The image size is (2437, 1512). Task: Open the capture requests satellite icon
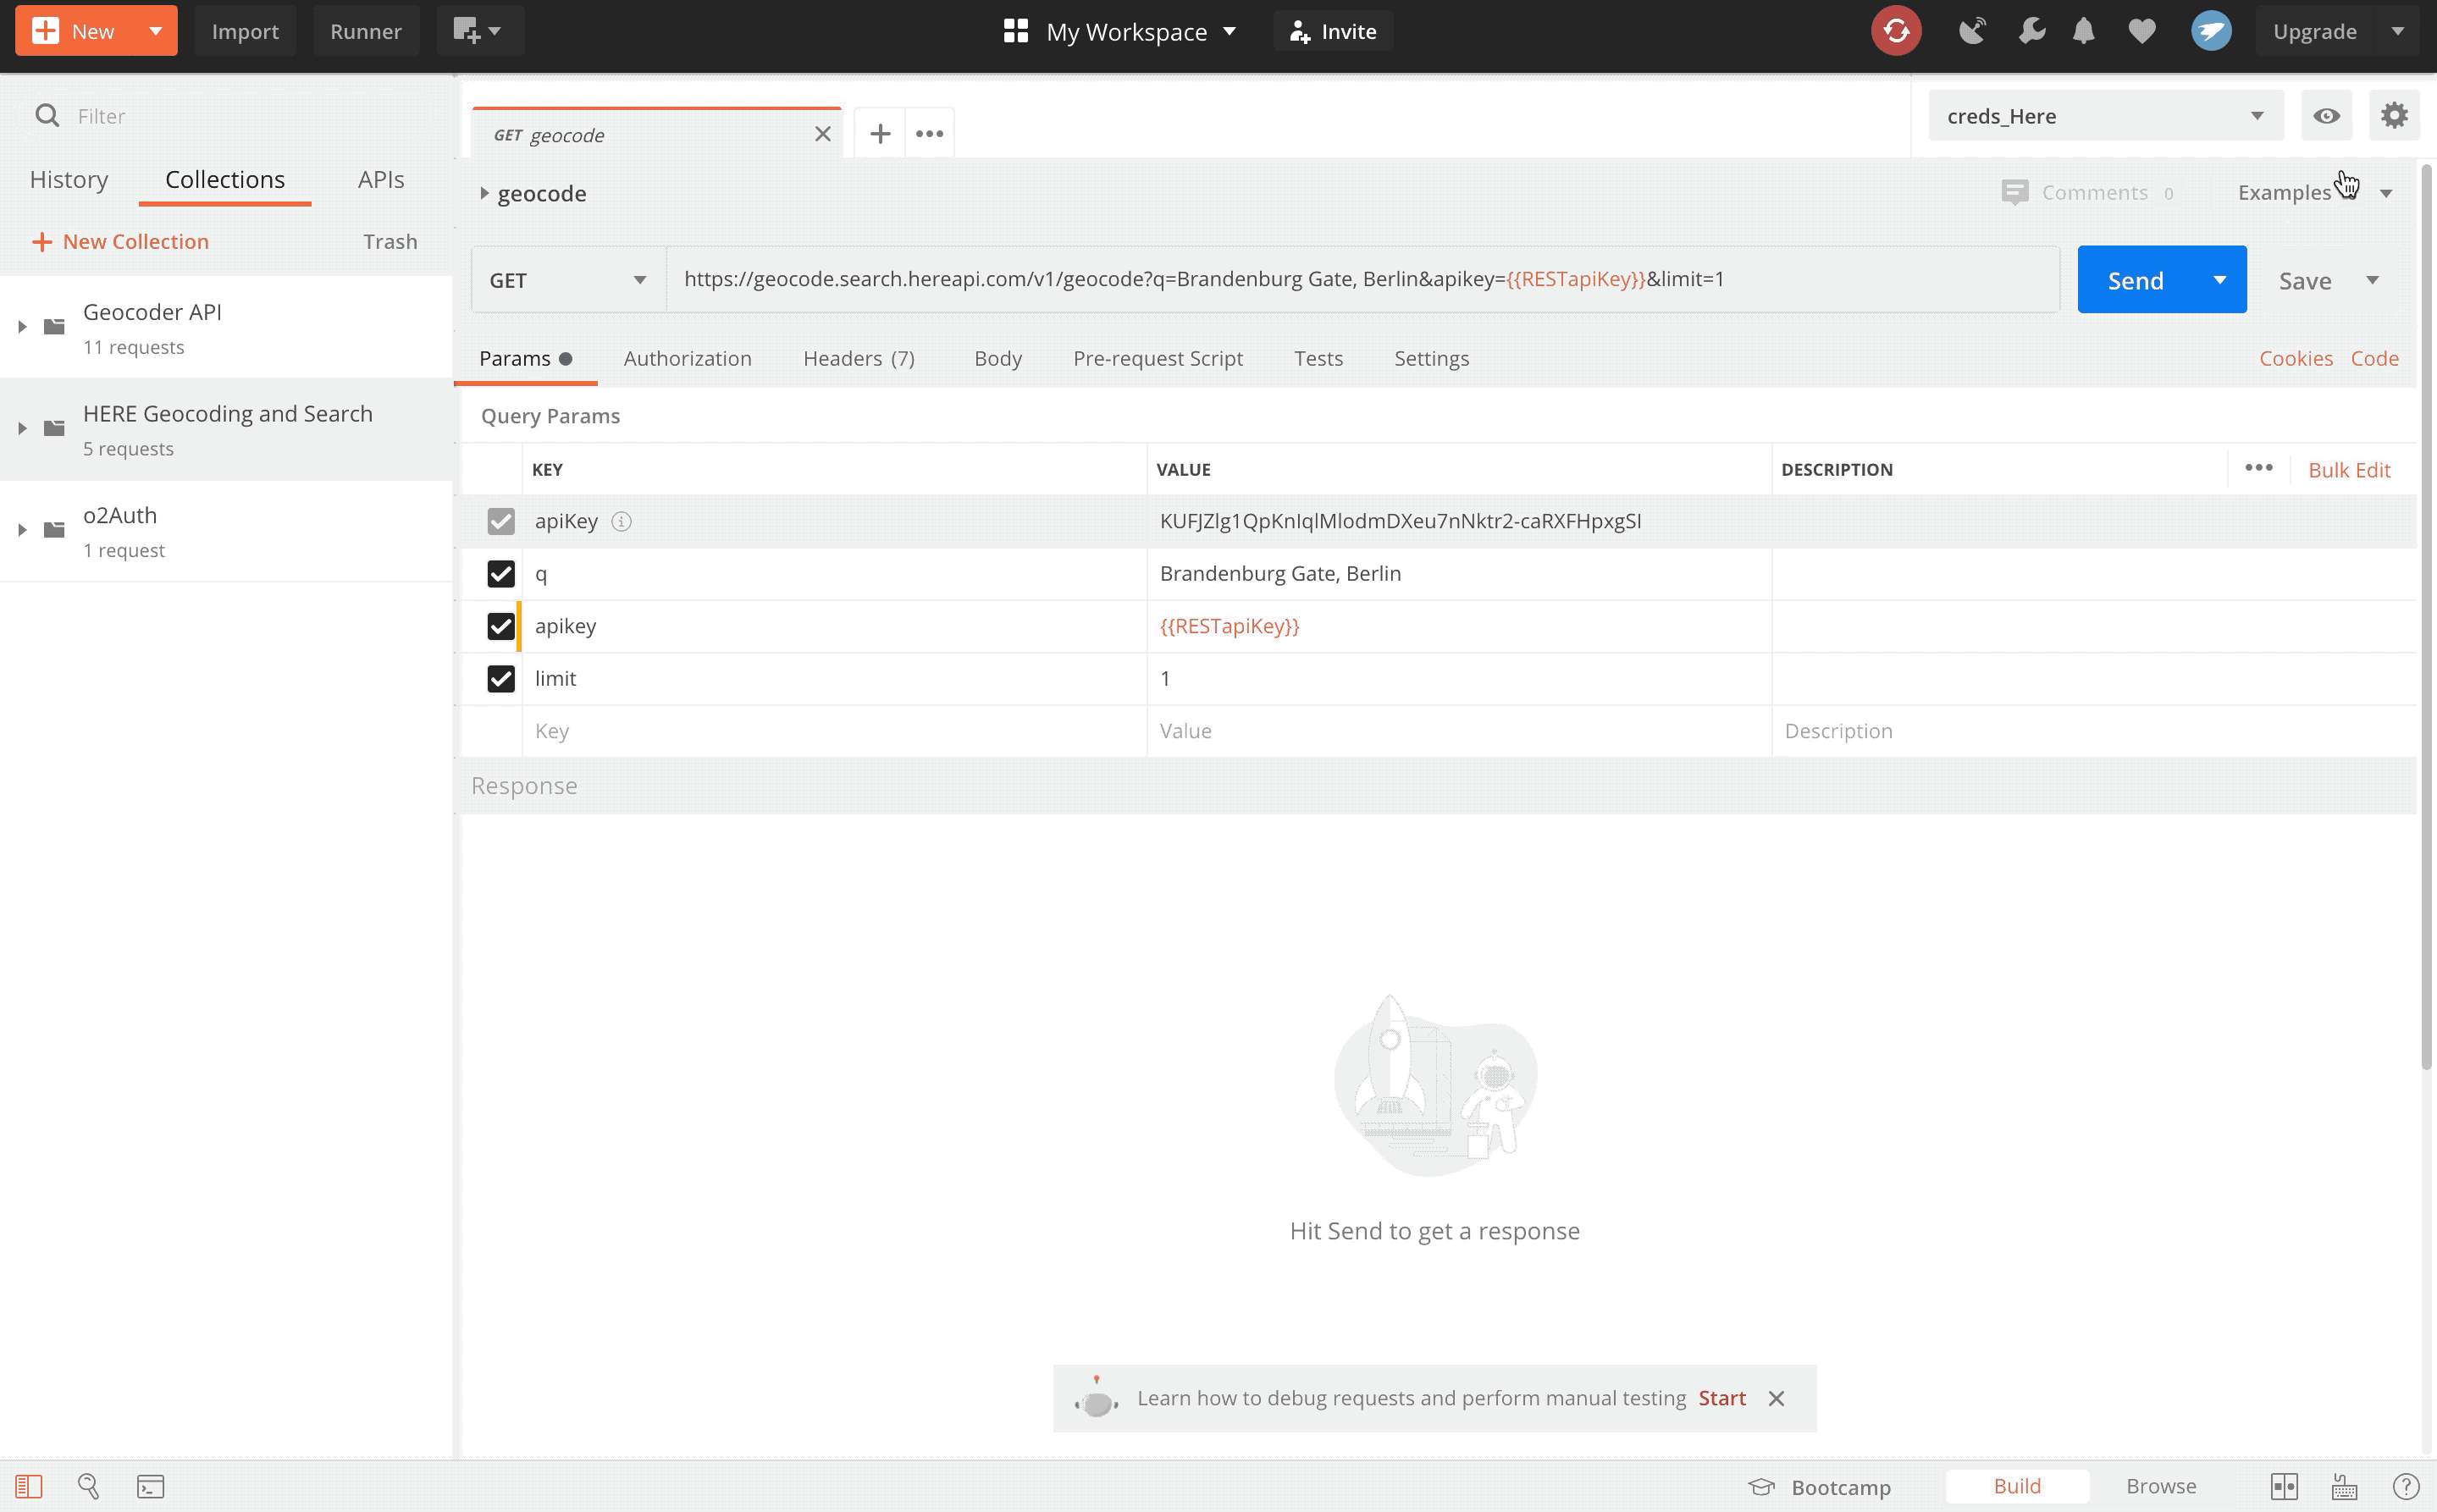1971,31
